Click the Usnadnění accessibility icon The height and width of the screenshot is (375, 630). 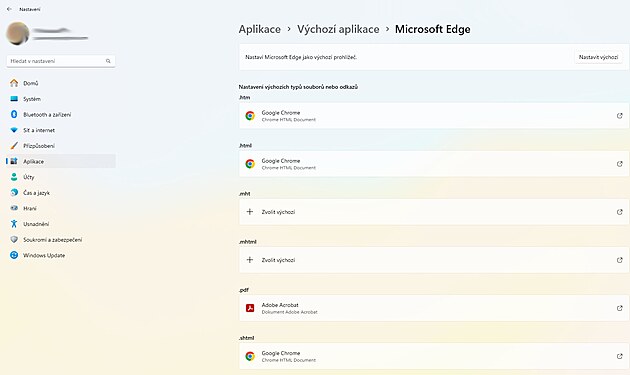tap(14, 224)
